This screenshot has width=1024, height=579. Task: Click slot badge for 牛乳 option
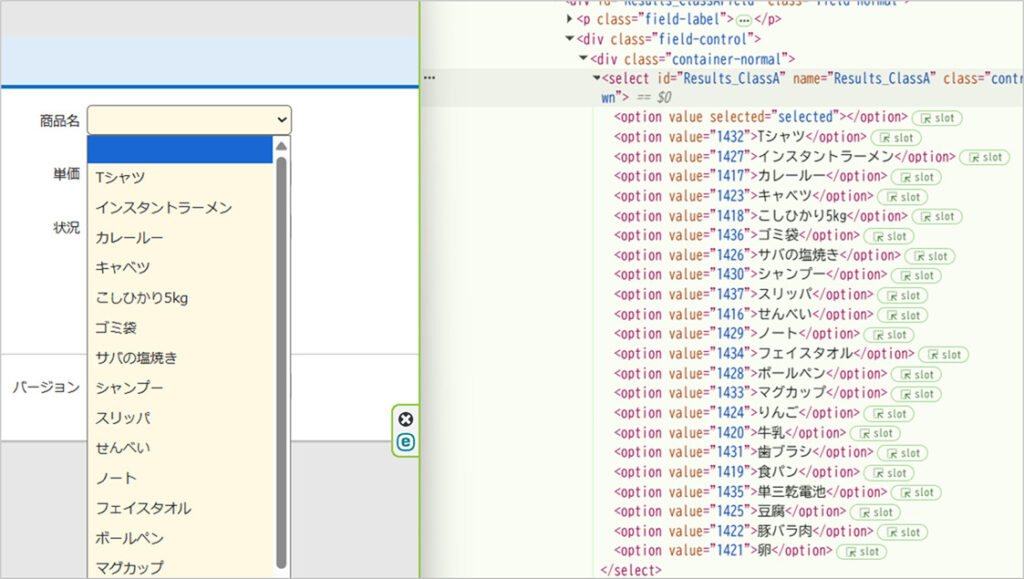875,433
